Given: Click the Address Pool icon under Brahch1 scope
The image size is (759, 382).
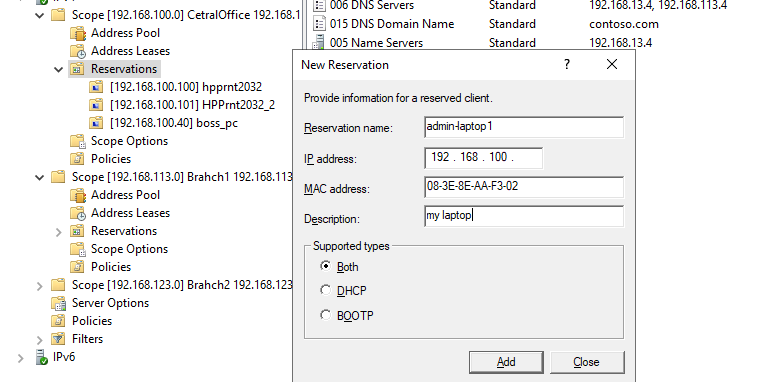Looking at the screenshot, I should (x=77, y=195).
